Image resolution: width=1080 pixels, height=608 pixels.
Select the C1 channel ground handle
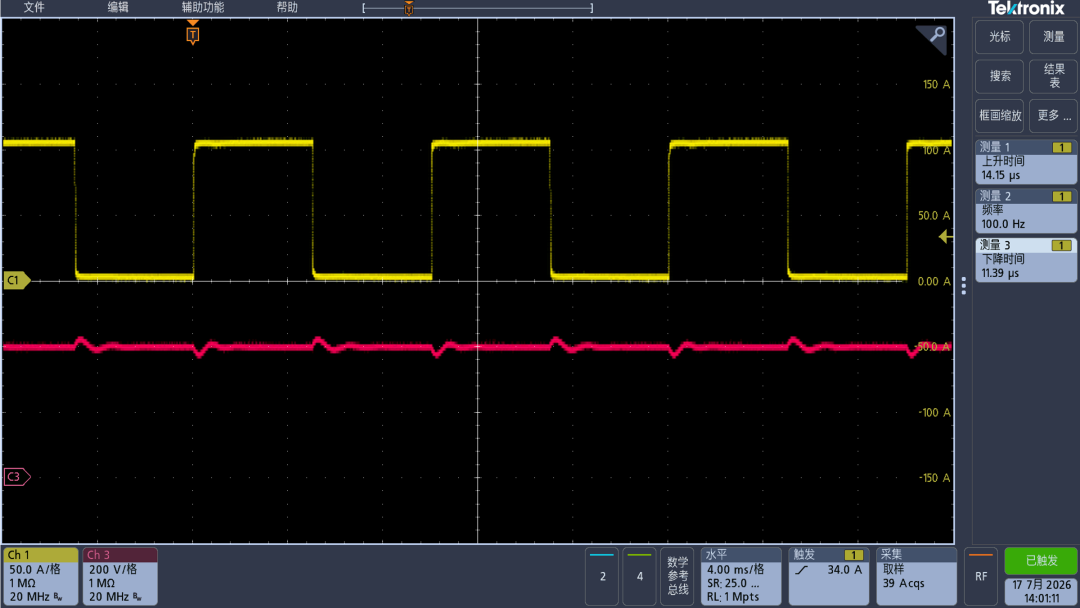point(16,280)
